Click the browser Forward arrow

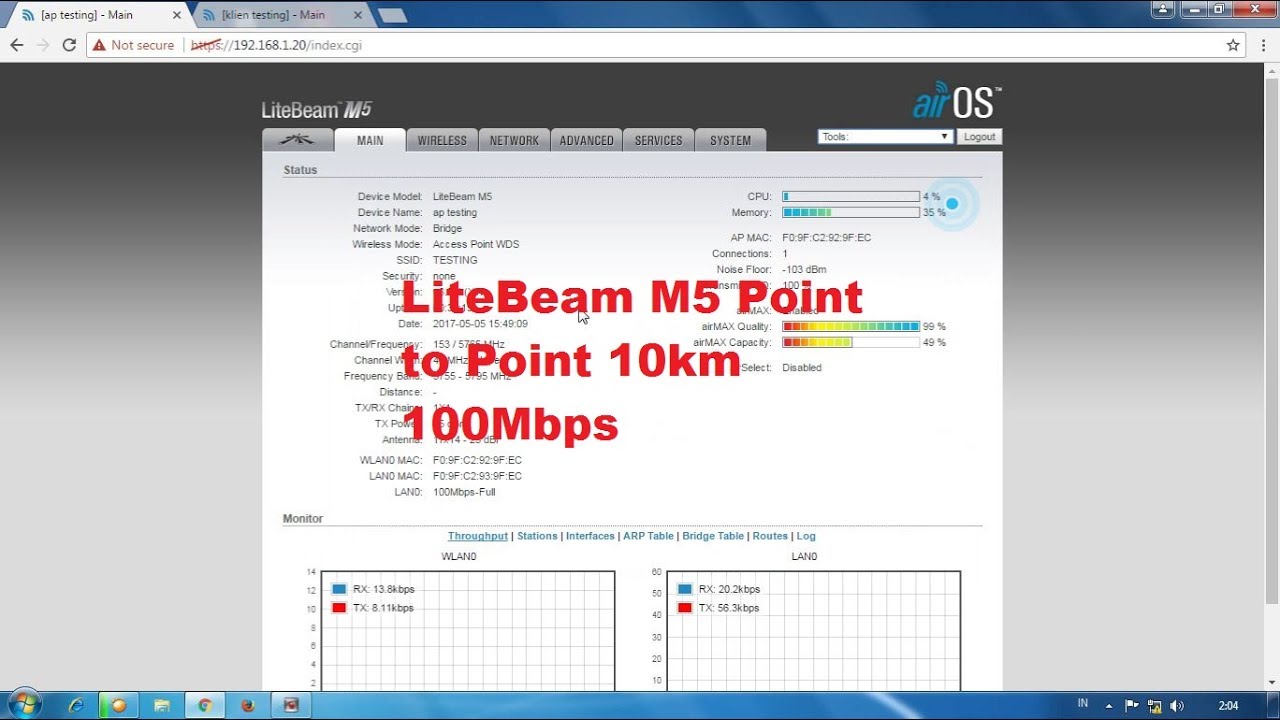(x=42, y=45)
